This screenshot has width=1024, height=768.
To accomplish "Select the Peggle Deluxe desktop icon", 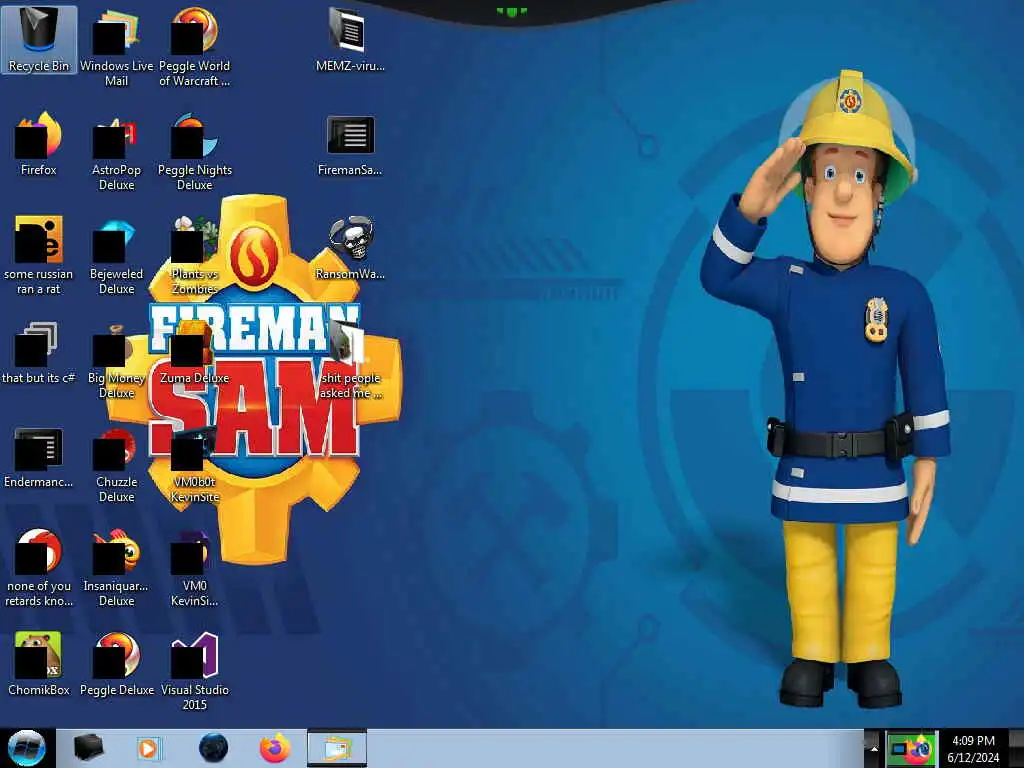I will coord(116,664).
